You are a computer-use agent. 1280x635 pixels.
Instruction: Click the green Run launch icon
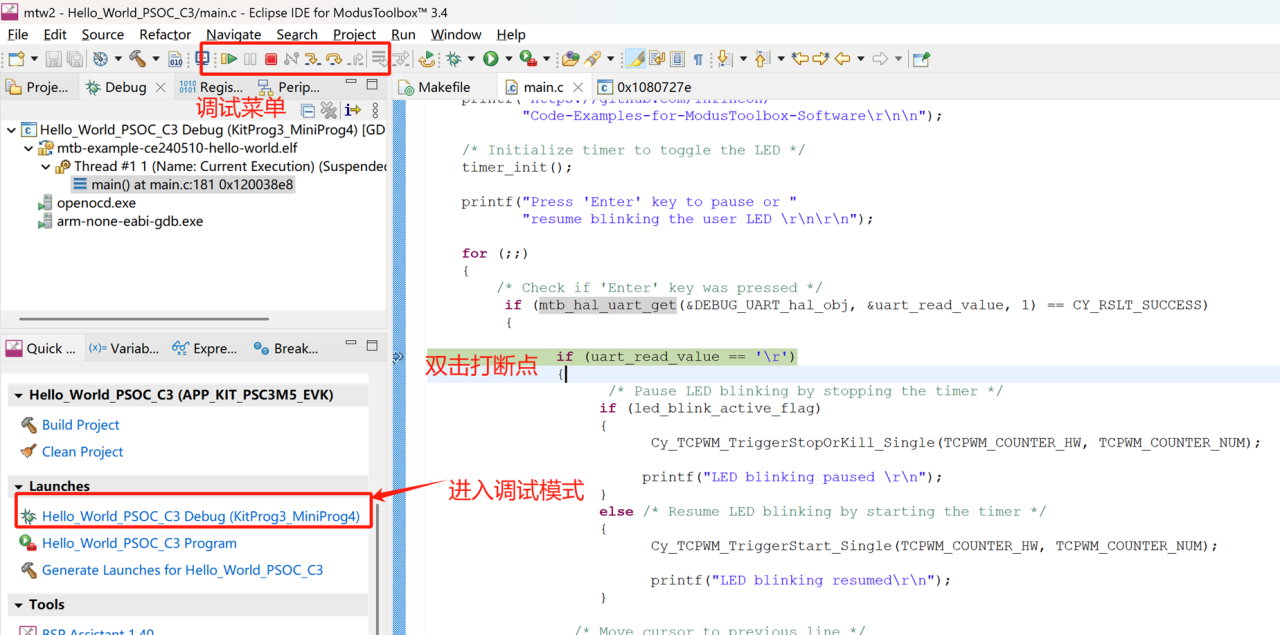(490, 59)
